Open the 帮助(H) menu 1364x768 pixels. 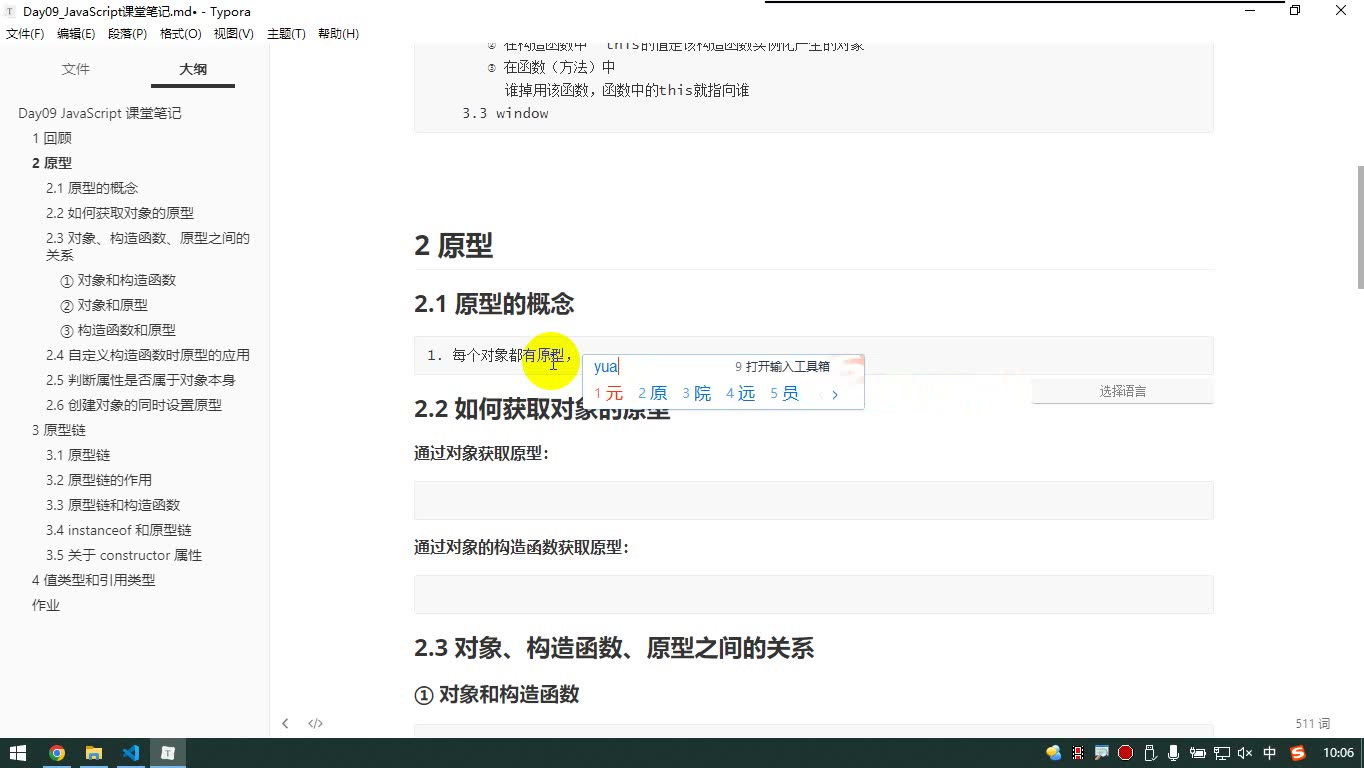[x=338, y=34]
